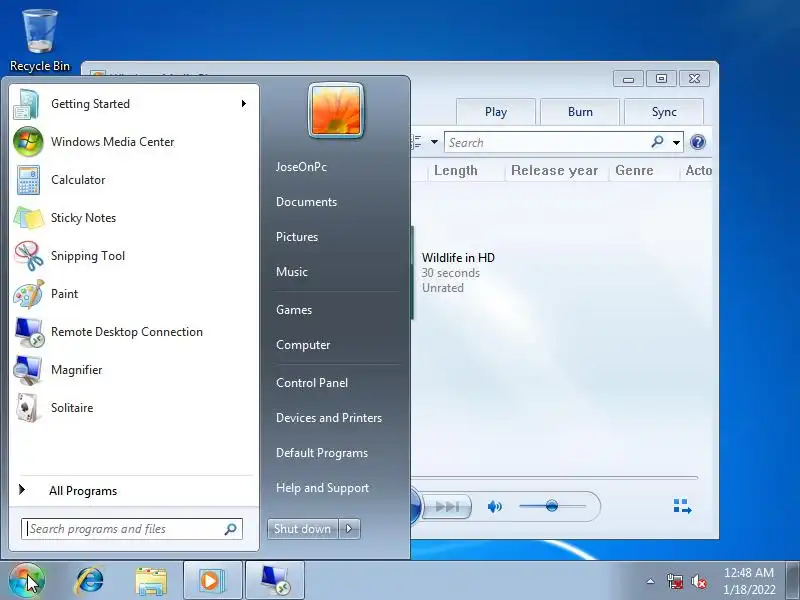The height and width of the screenshot is (600, 800).
Task: Open the Recycle Bin desktop icon
Action: [40, 40]
